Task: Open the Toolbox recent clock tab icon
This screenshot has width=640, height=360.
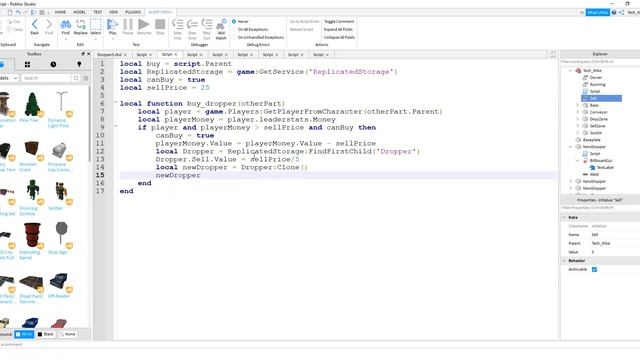Action: tap(53, 64)
